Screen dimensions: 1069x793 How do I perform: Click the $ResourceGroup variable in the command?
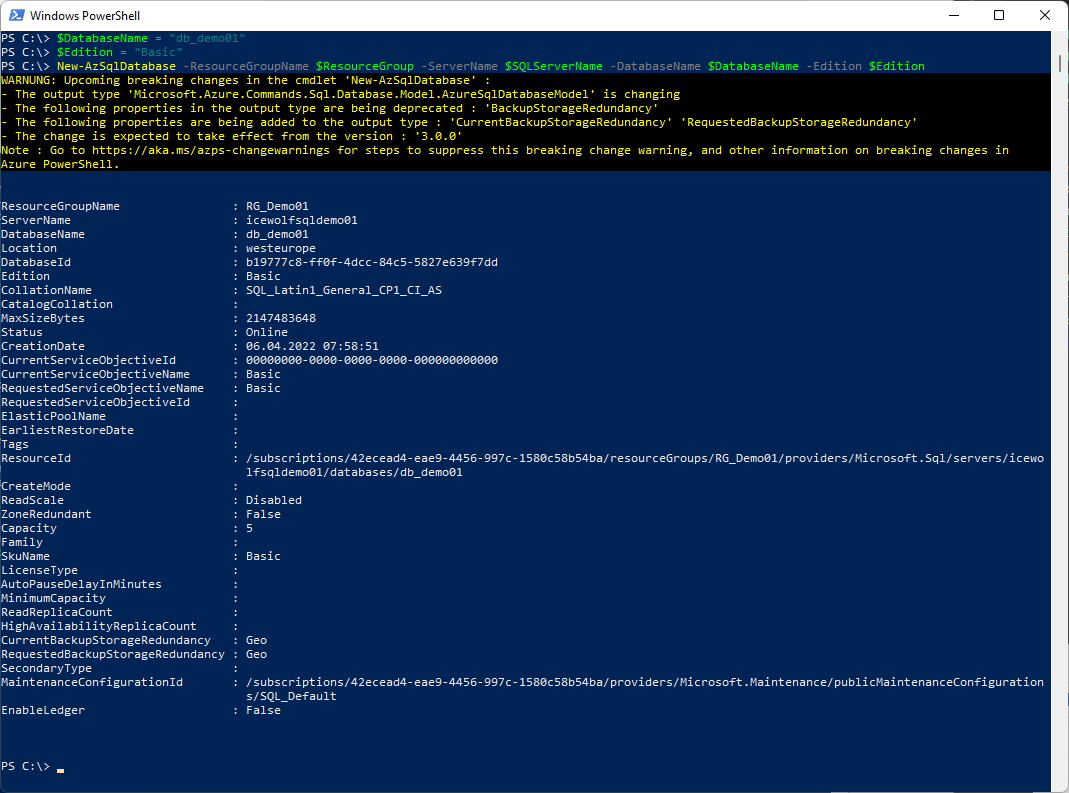tap(365, 66)
